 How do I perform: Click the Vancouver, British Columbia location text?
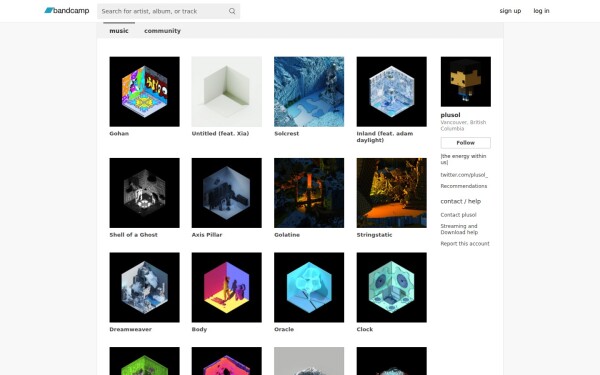coord(463,126)
